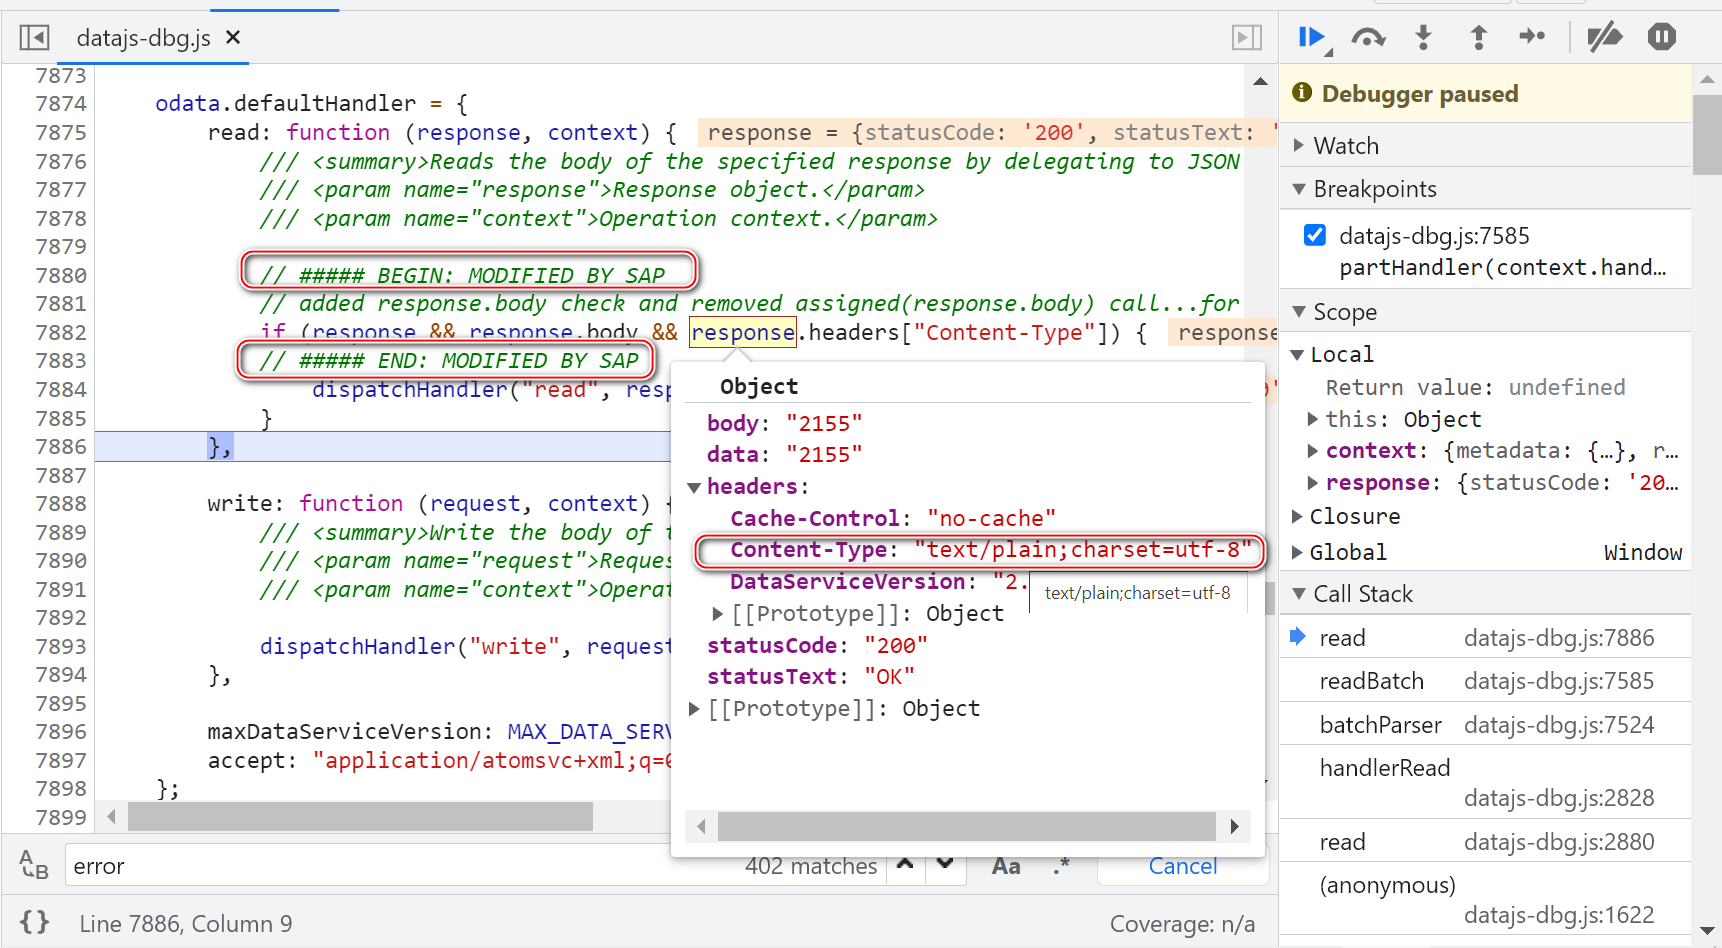
Task: Click the highlighted response variable in code
Action: pyautogui.click(x=742, y=332)
